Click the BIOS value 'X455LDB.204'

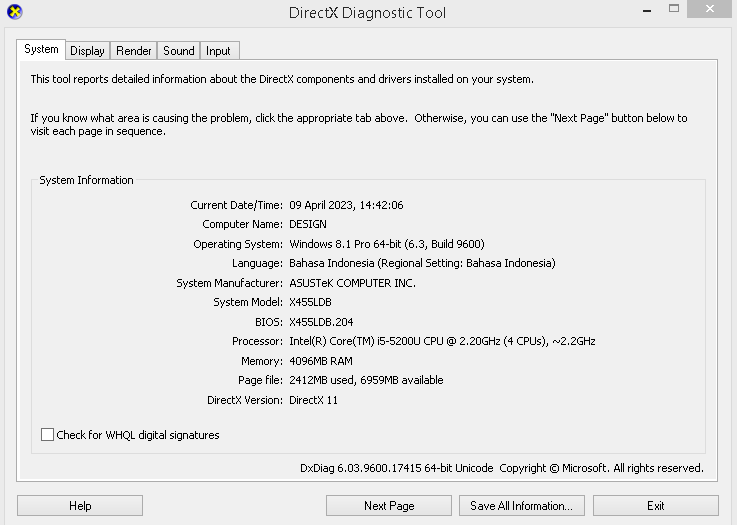321,322
